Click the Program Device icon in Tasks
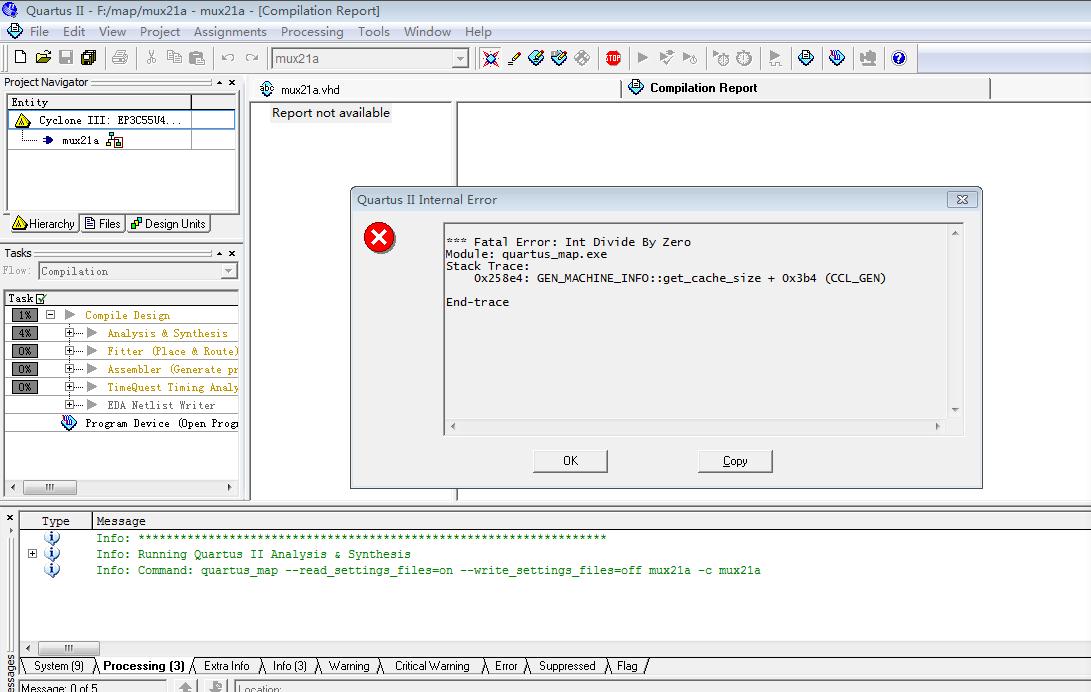Screen dimensions: 1091x692 pyautogui.click(x=69, y=423)
